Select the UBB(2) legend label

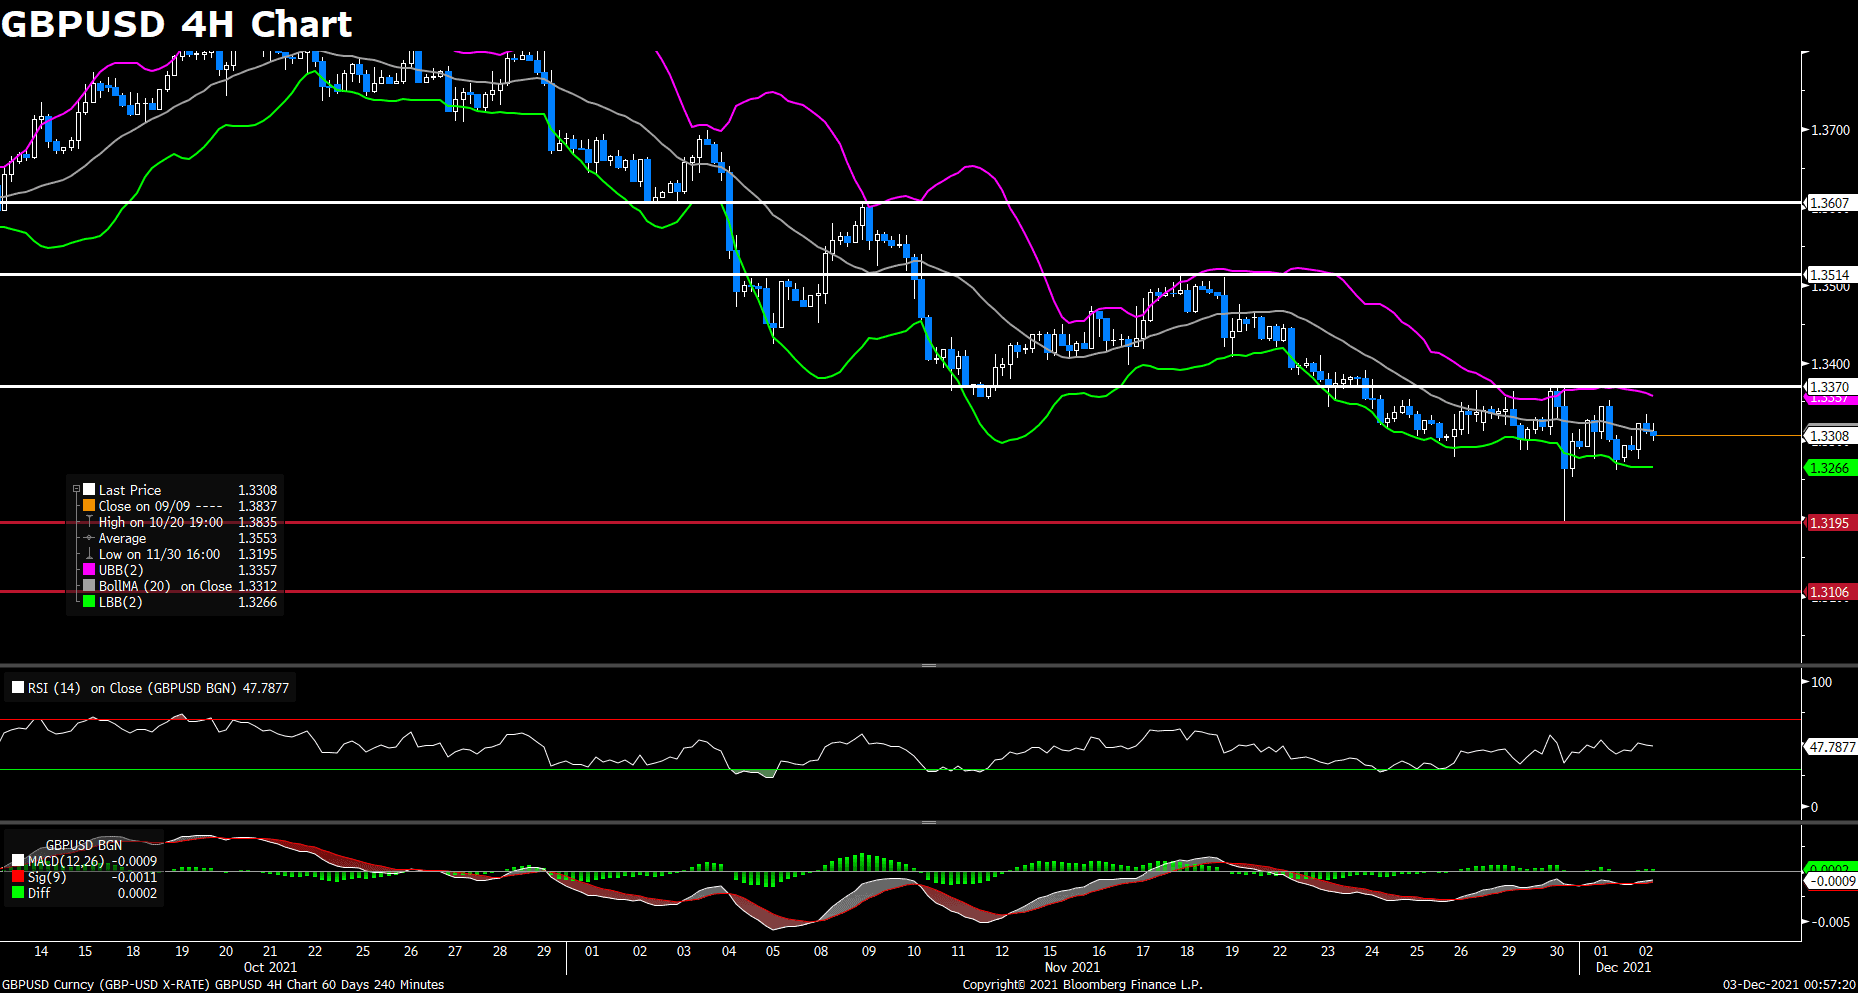[x=121, y=570]
